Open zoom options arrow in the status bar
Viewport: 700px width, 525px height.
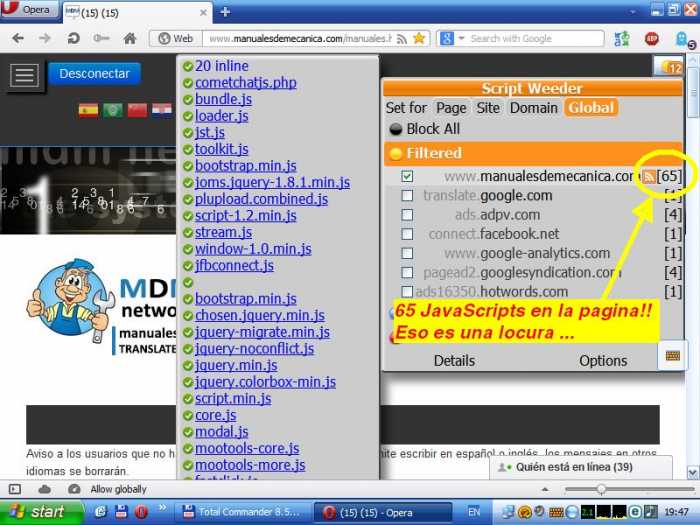(545, 489)
